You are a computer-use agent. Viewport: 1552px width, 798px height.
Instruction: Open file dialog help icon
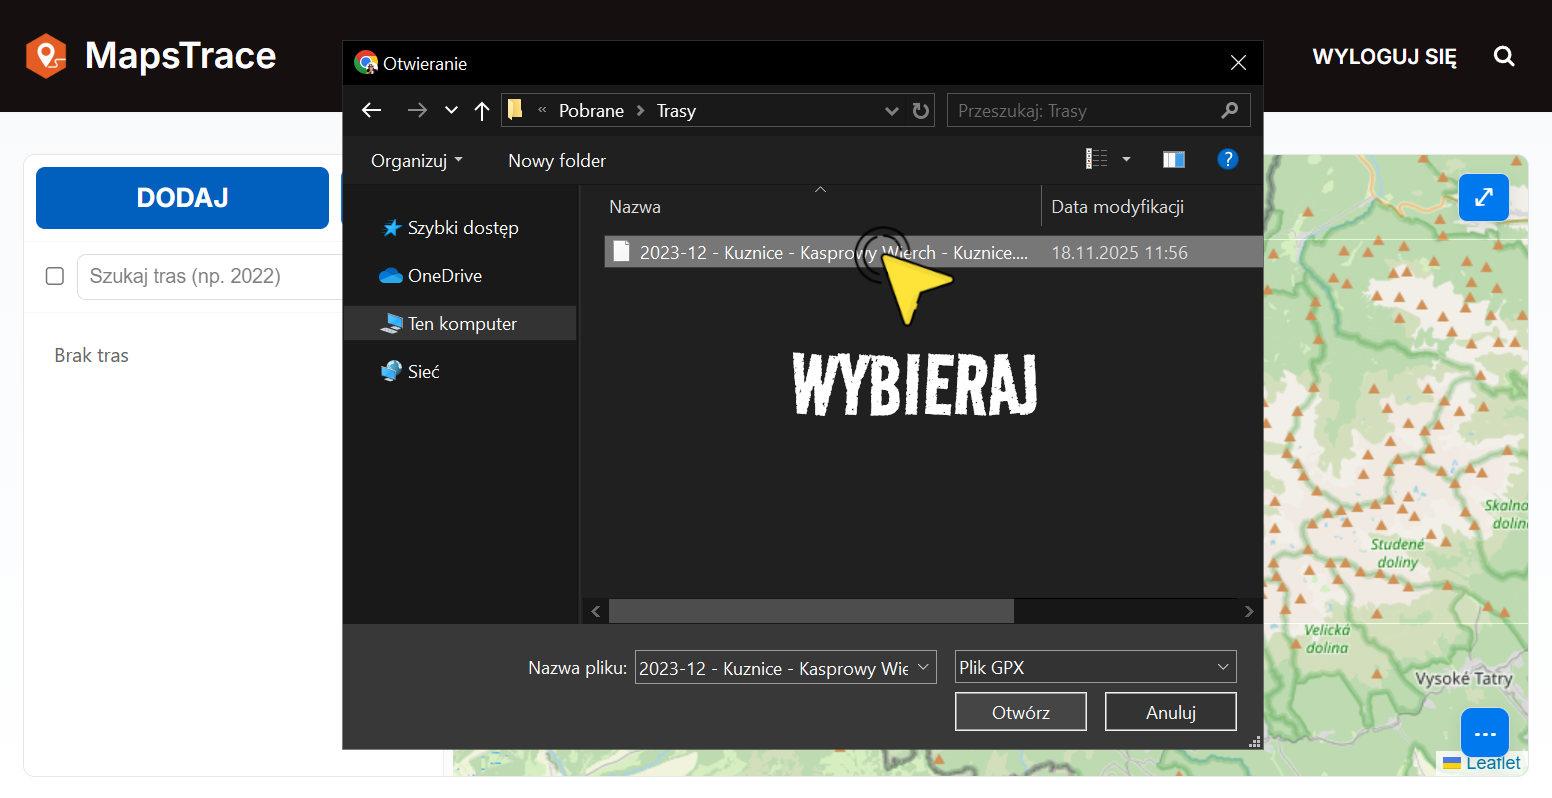point(1227,160)
